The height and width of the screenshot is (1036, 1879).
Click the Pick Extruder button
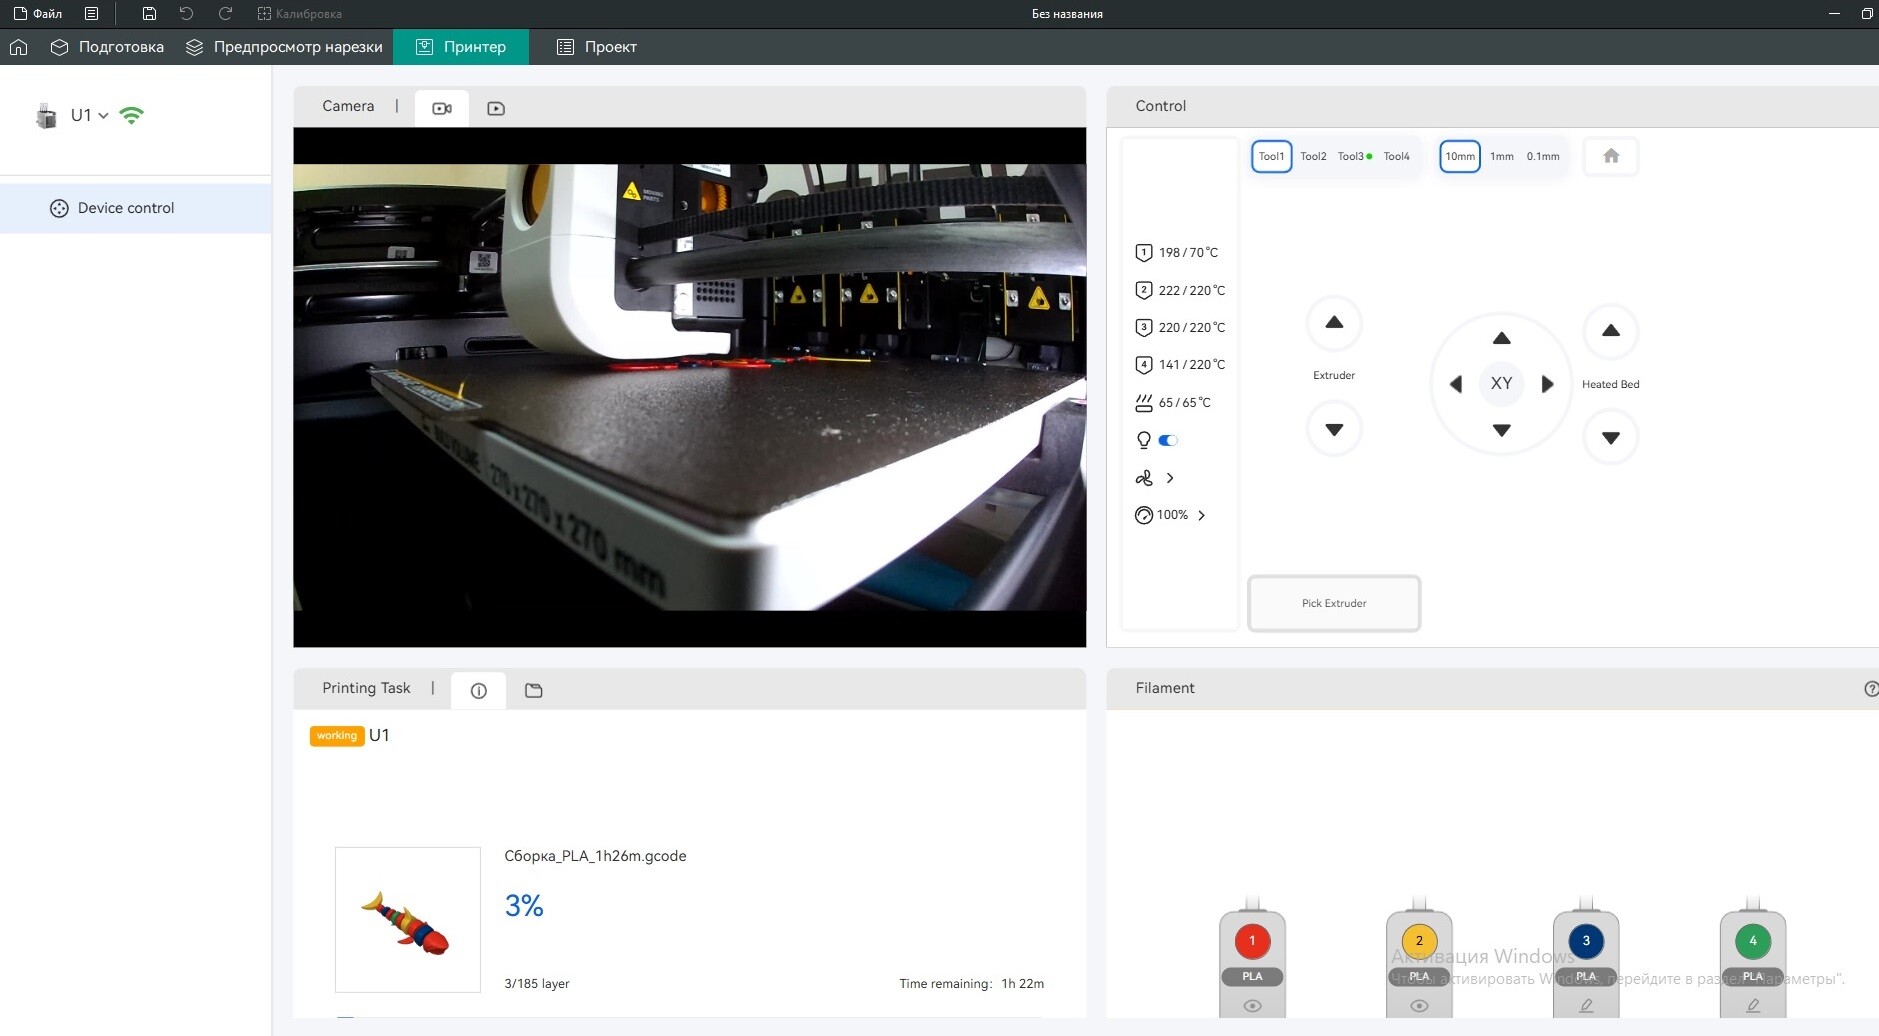pos(1334,603)
